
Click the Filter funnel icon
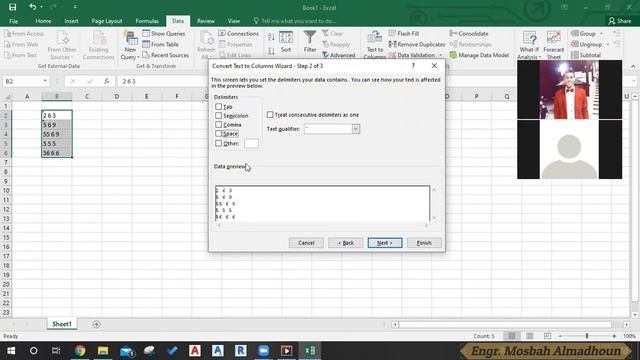pyautogui.click(x=310, y=42)
